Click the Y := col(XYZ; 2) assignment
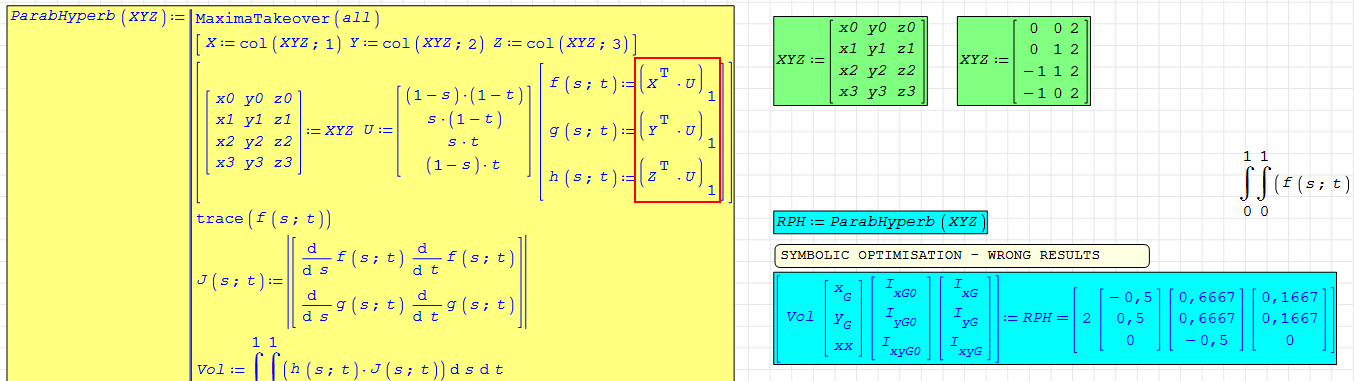 point(417,43)
